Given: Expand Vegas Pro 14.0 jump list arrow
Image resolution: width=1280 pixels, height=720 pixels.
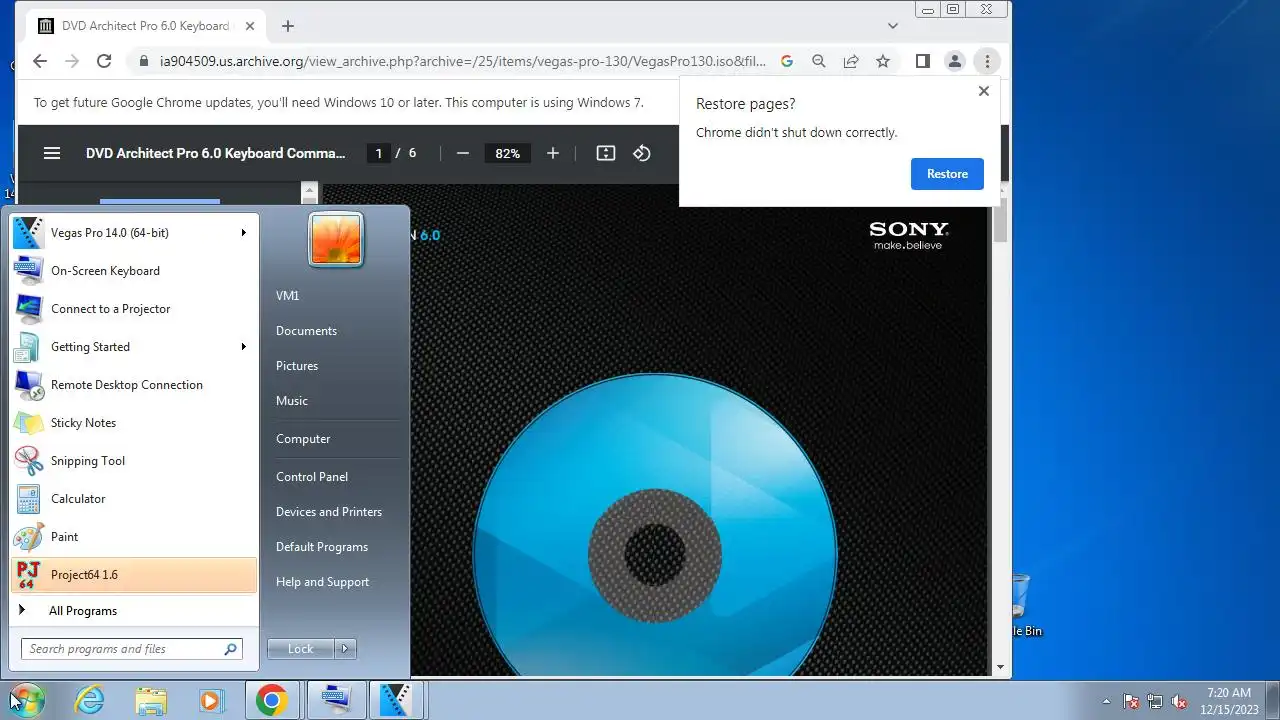Looking at the screenshot, I should pyautogui.click(x=243, y=233).
